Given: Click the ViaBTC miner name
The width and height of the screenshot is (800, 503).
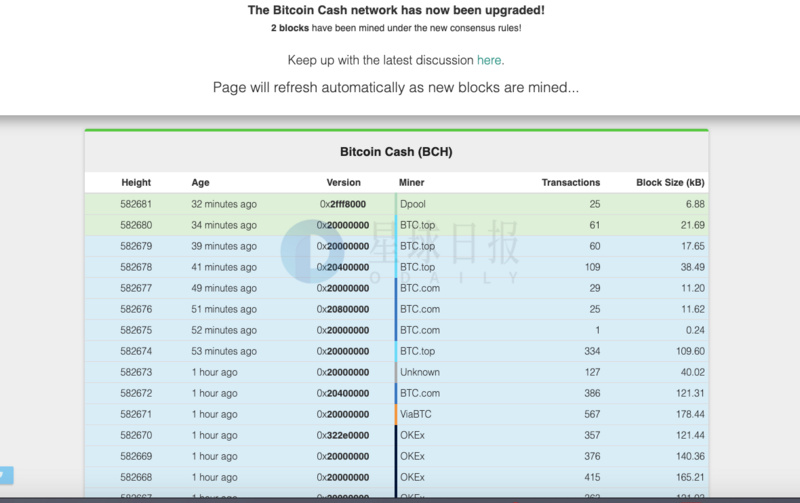Looking at the screenshot, I should coord(416,414).
